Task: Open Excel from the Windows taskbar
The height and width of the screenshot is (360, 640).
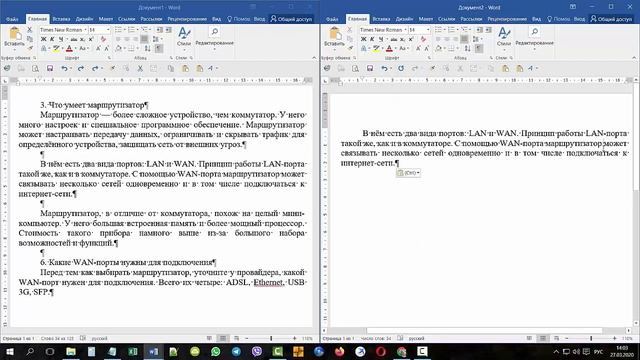Action: (133, 351)
